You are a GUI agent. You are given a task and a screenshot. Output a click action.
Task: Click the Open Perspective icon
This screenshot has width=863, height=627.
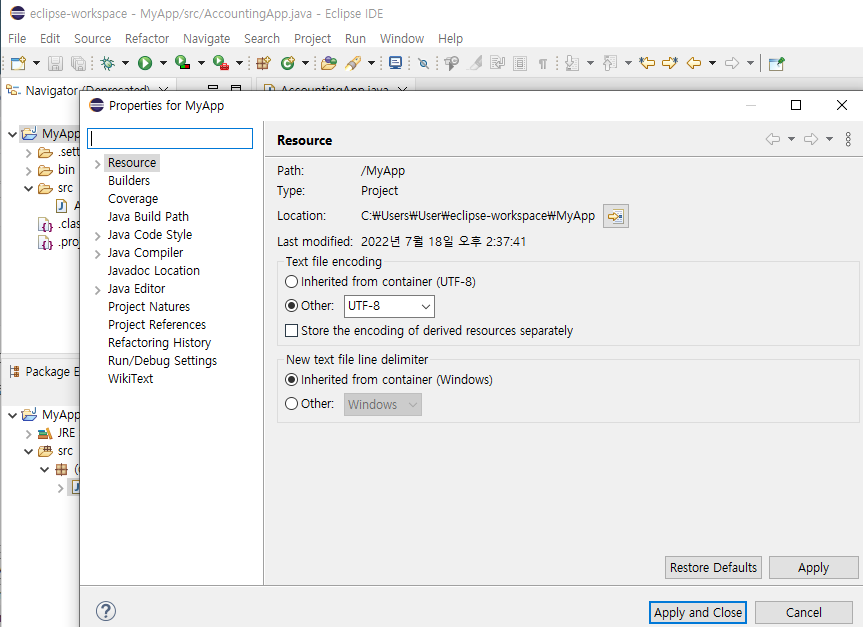click(777, 64)
